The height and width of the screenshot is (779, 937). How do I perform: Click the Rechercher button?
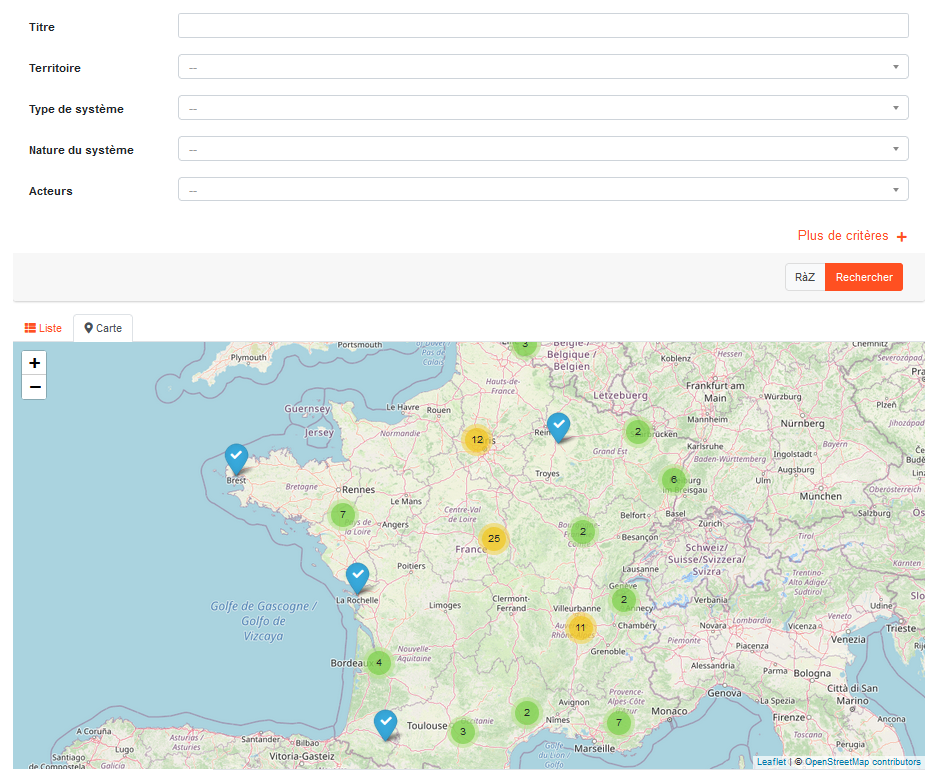tap(863, 277)
